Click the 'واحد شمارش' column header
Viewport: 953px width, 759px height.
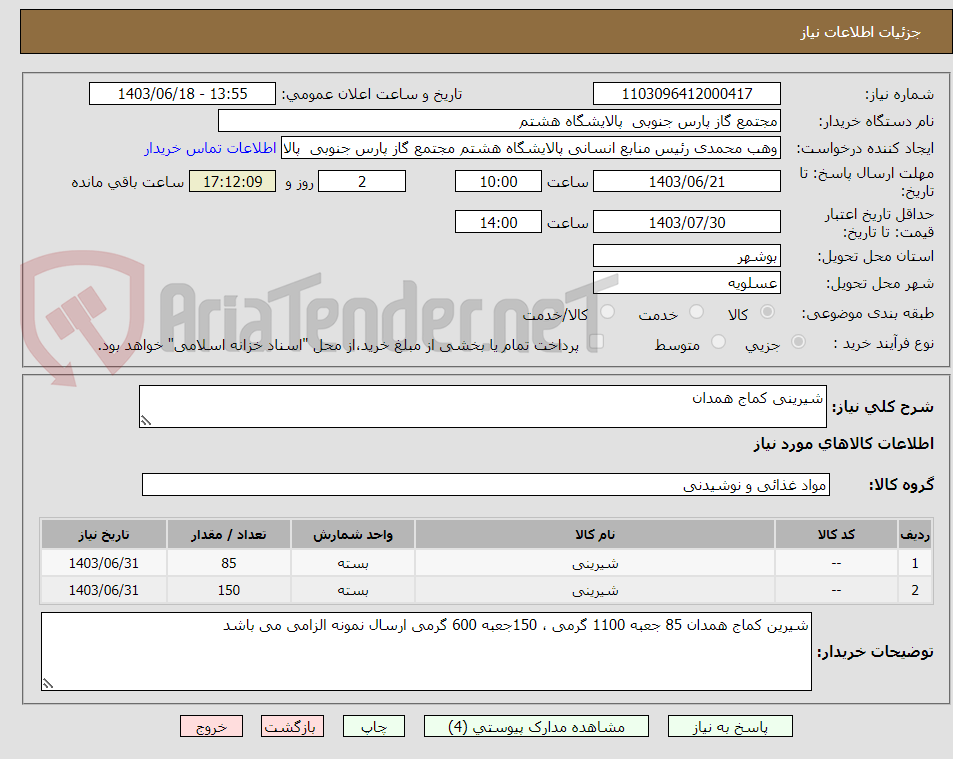[353, 535]
